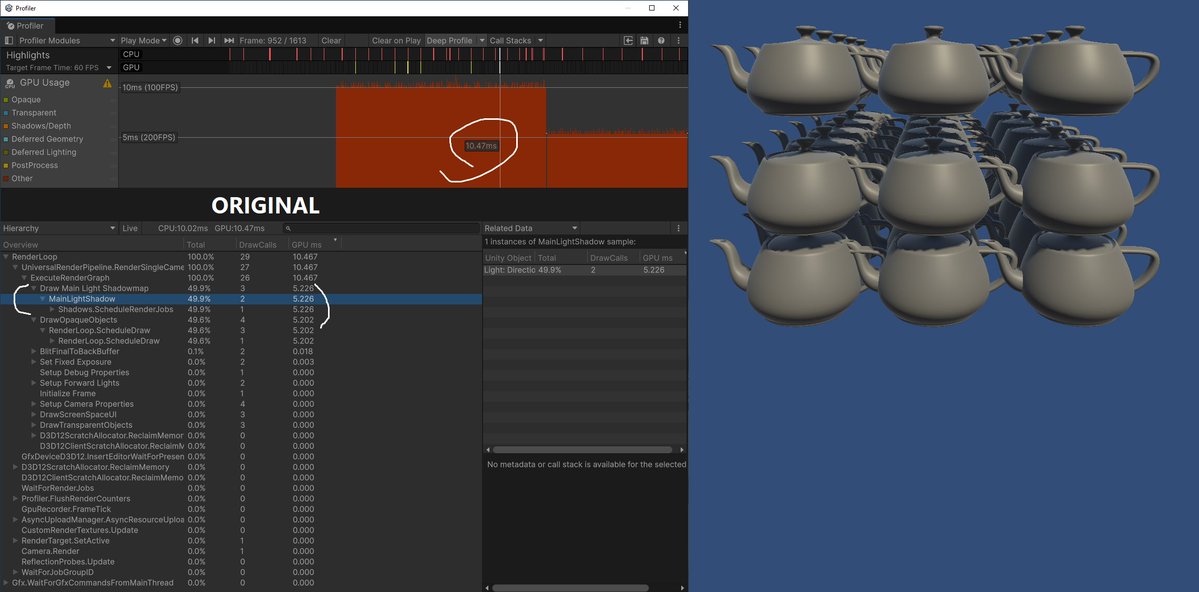Open the Related Data dropdown
The width and height of the screenshot is (1199, 592).
532,229
